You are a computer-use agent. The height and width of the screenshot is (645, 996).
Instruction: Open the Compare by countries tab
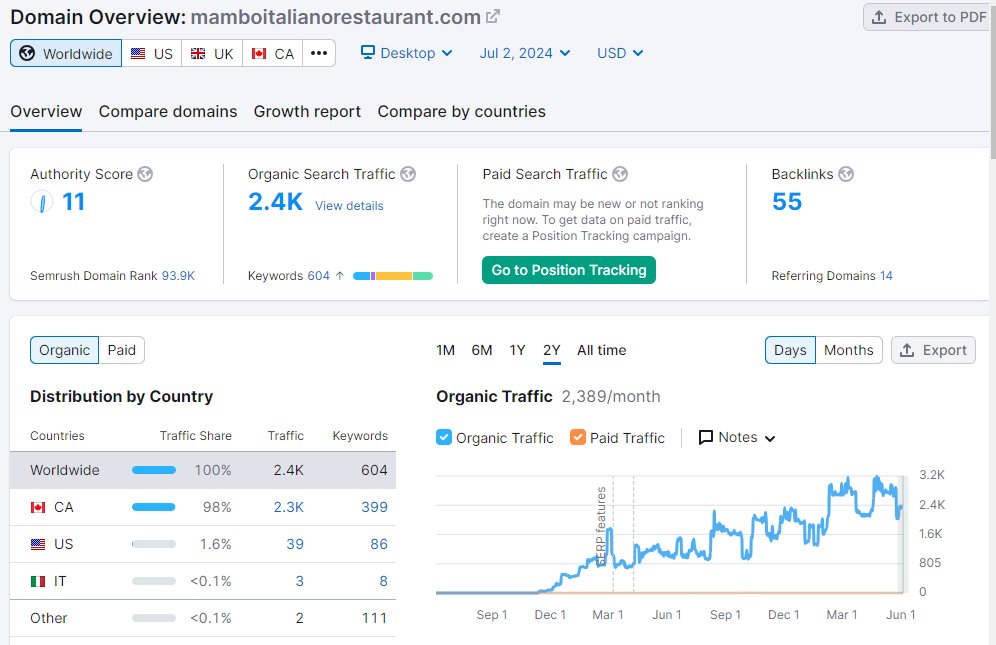point(461,112)
